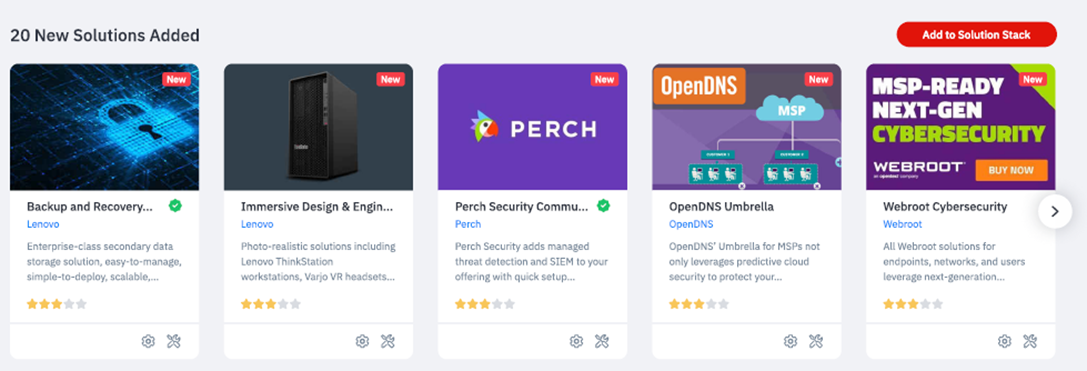Image resolution: width=1087 pixels, height=371 pixels.
Task: Show next solutions with right chevron
Action: (1055, 212)
